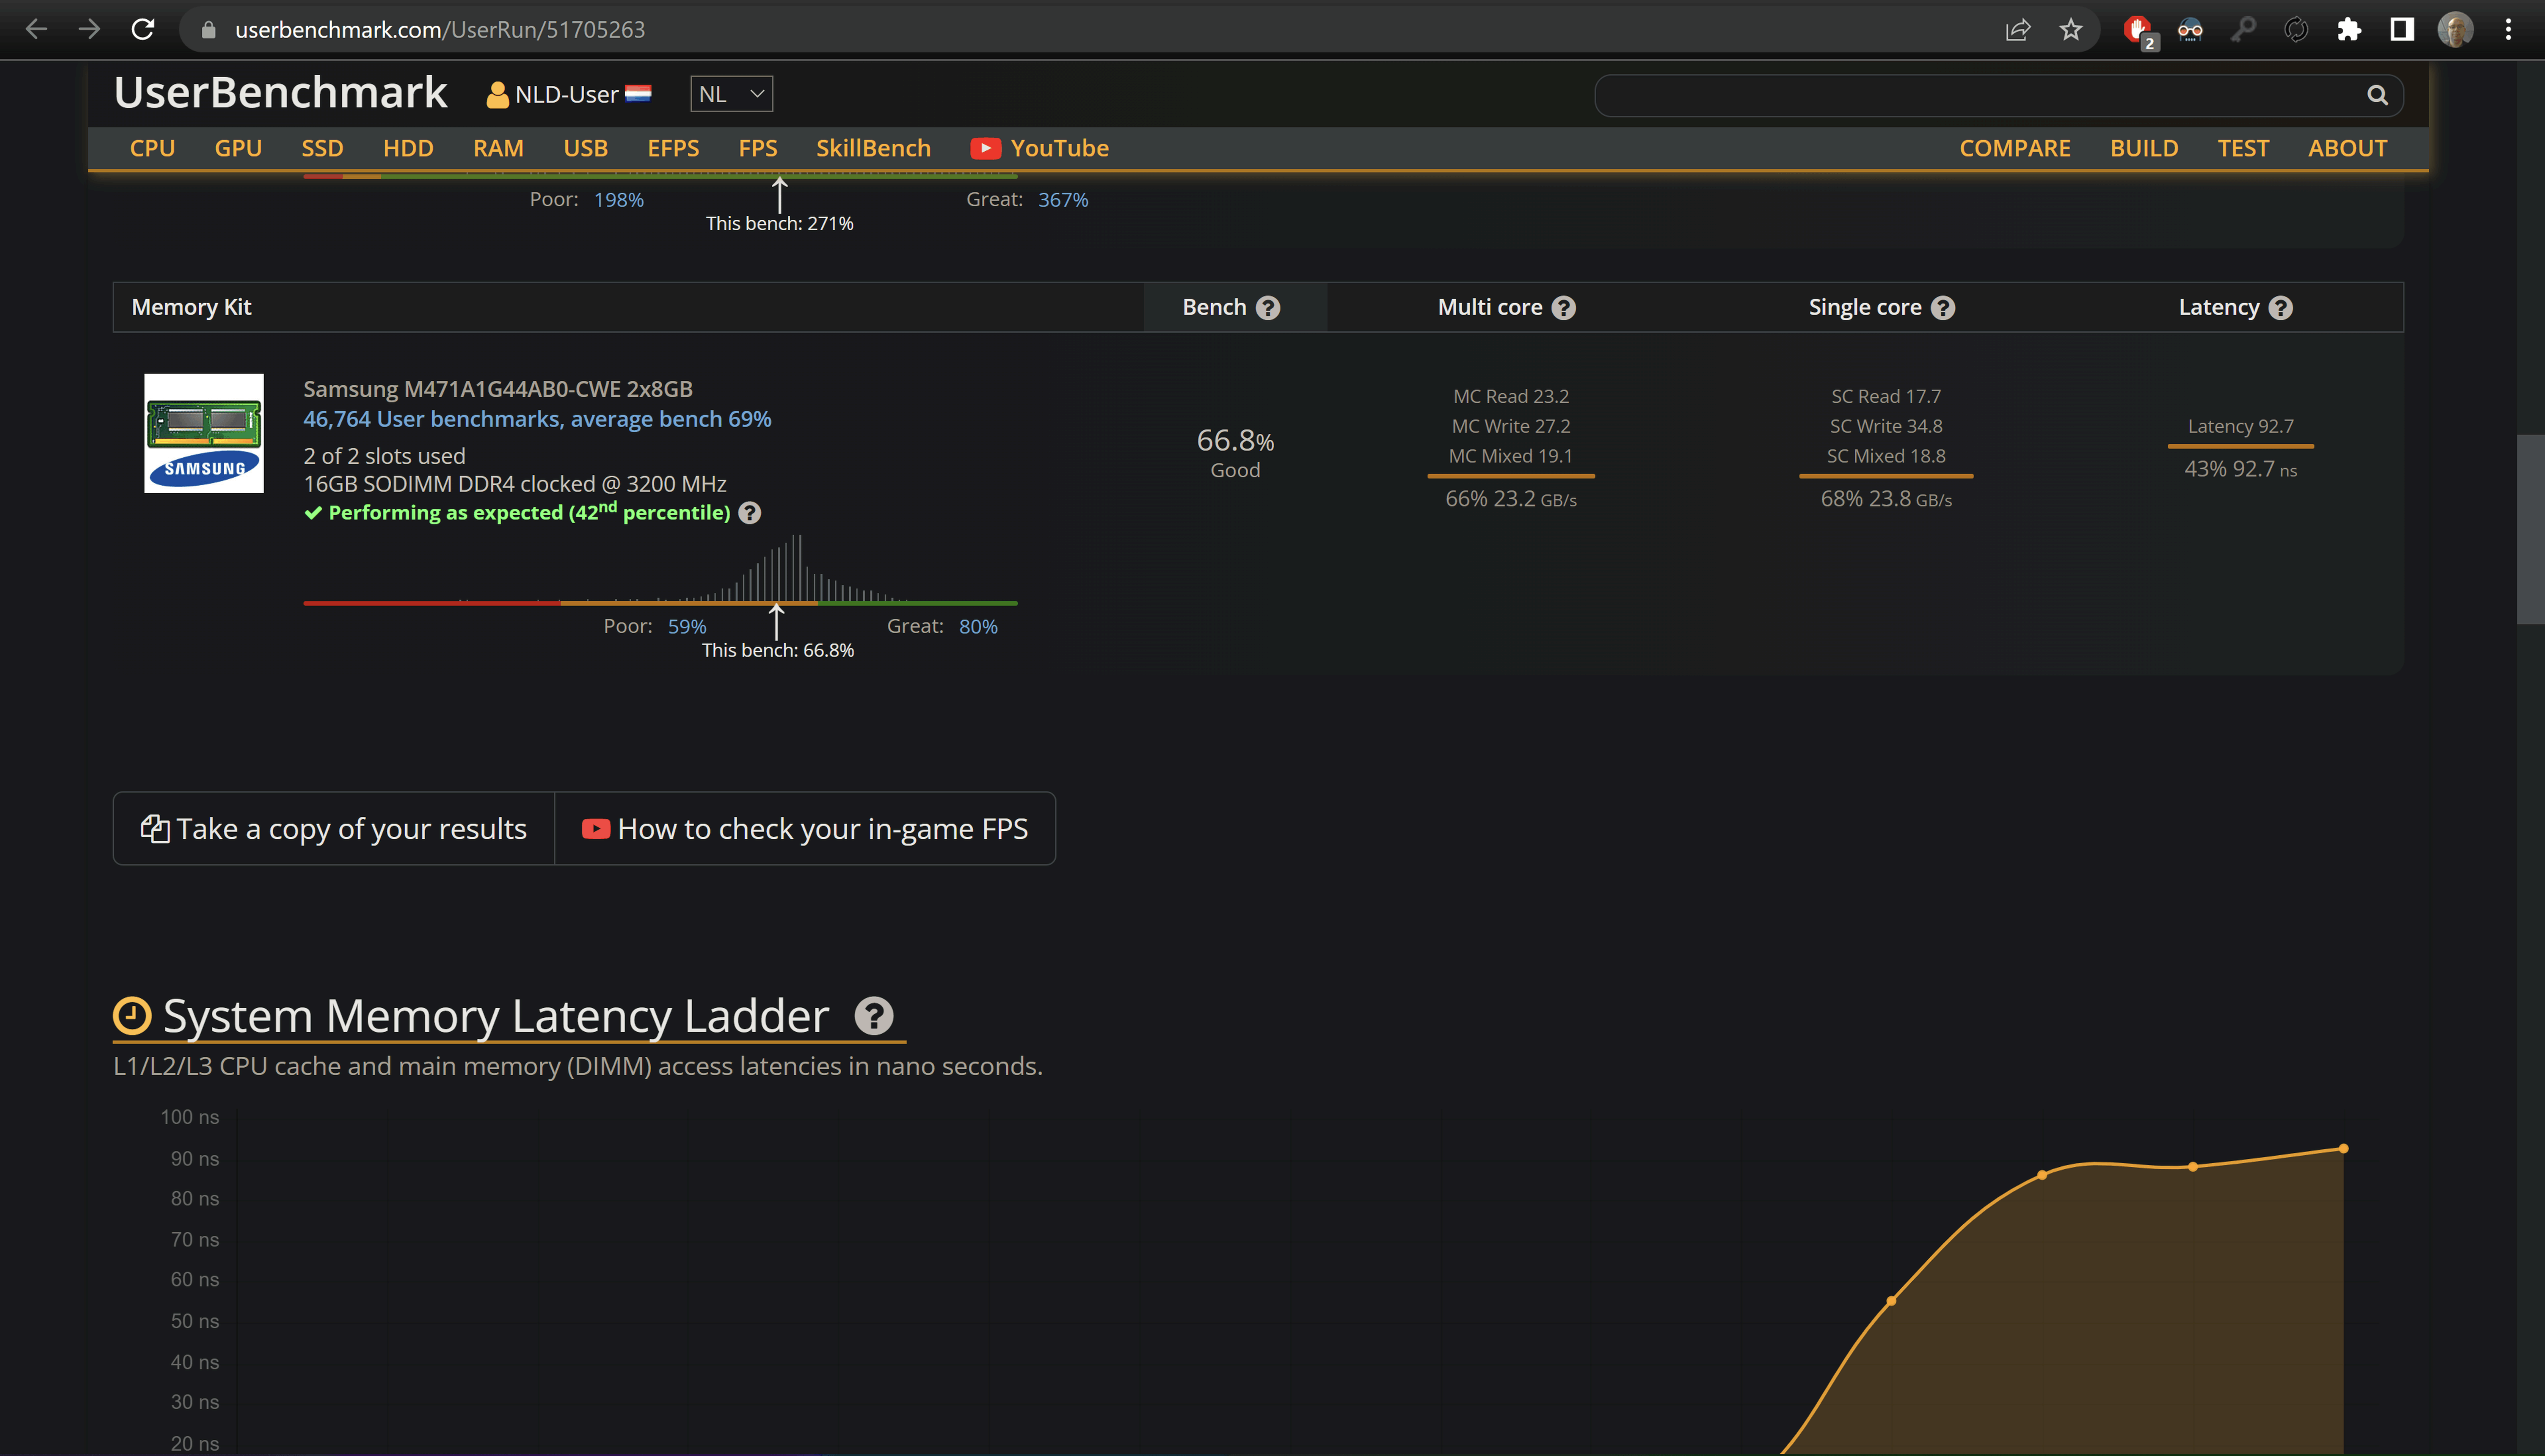Open the Extensions puzzle piece menu

pyautogui.click(x=2349, y=30)
